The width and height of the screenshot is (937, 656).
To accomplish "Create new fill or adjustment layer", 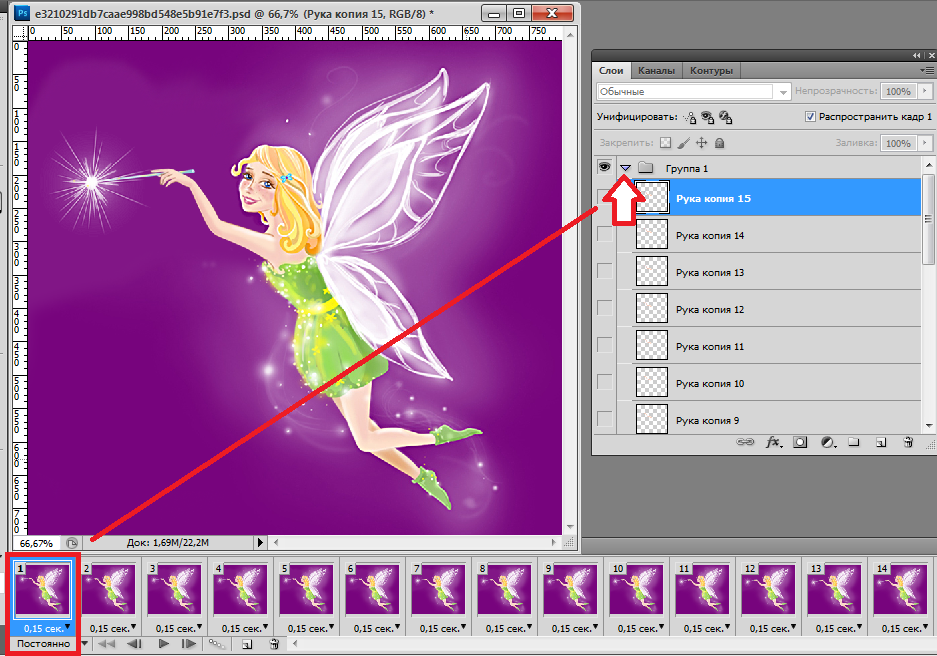I will tap(828, 442).
